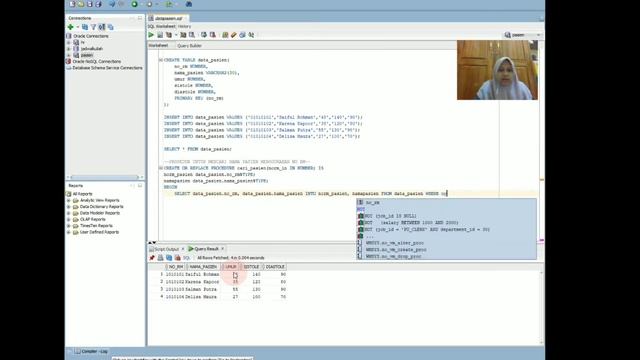Expand Data Dictionary Reports folder

click(x=69, y=207)
